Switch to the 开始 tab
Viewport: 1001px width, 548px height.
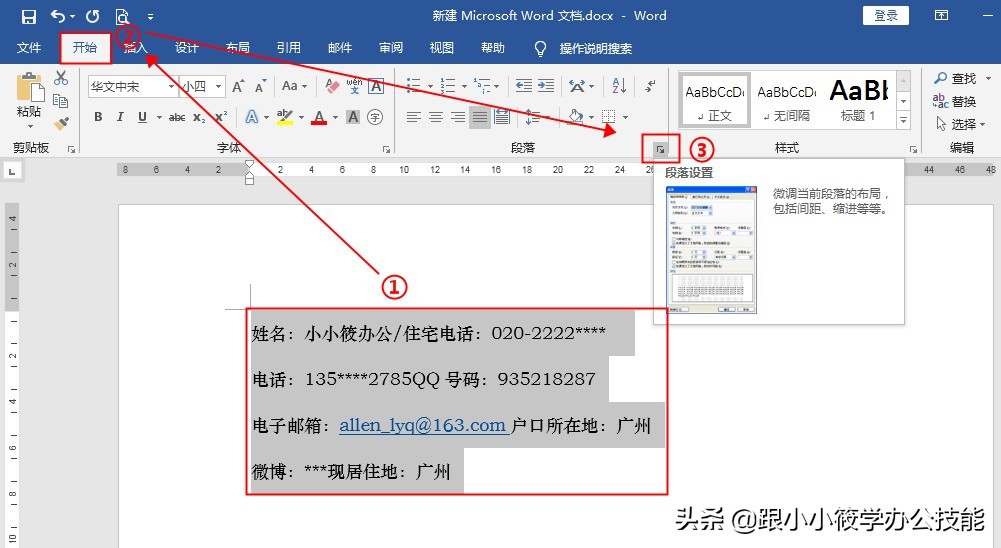(85, 48)
